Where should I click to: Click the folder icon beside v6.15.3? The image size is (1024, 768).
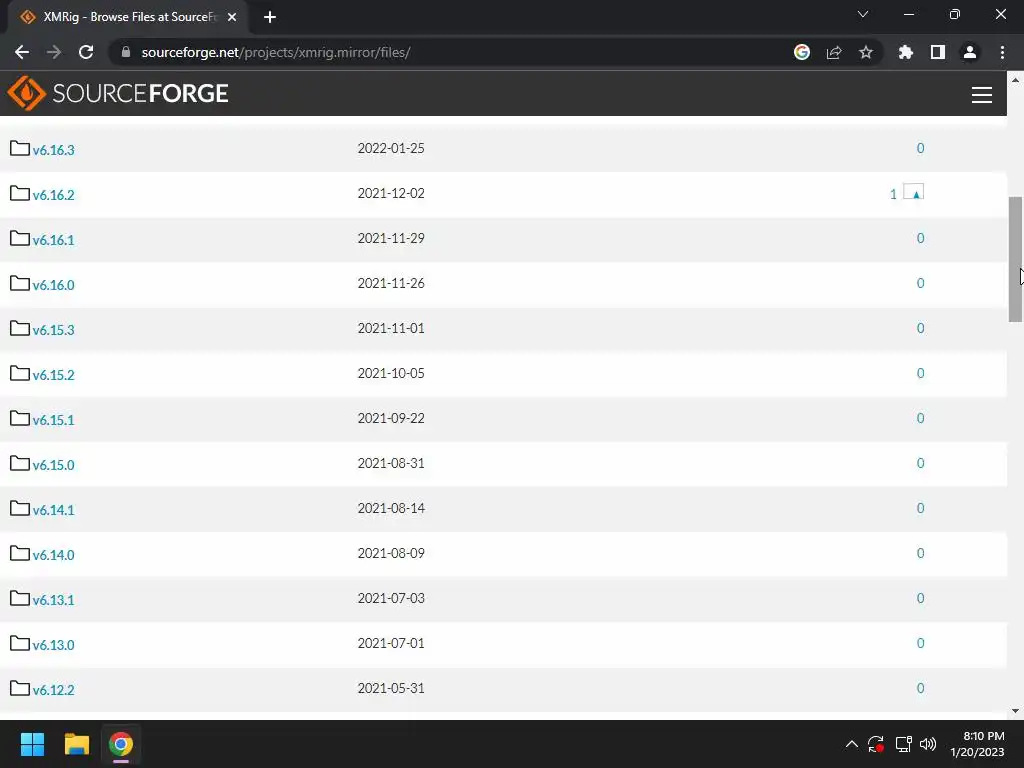(x=20, y=328)
